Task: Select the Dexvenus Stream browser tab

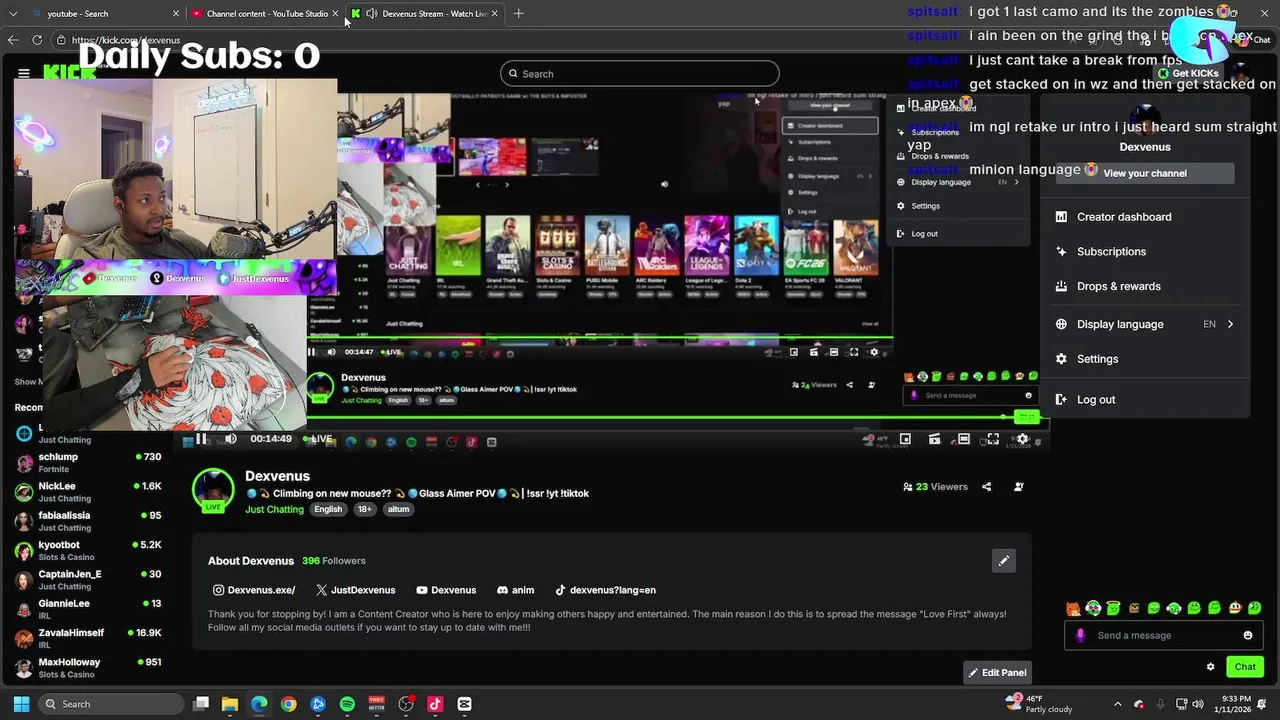Action: pyautogui.click(x=424, y=13)
